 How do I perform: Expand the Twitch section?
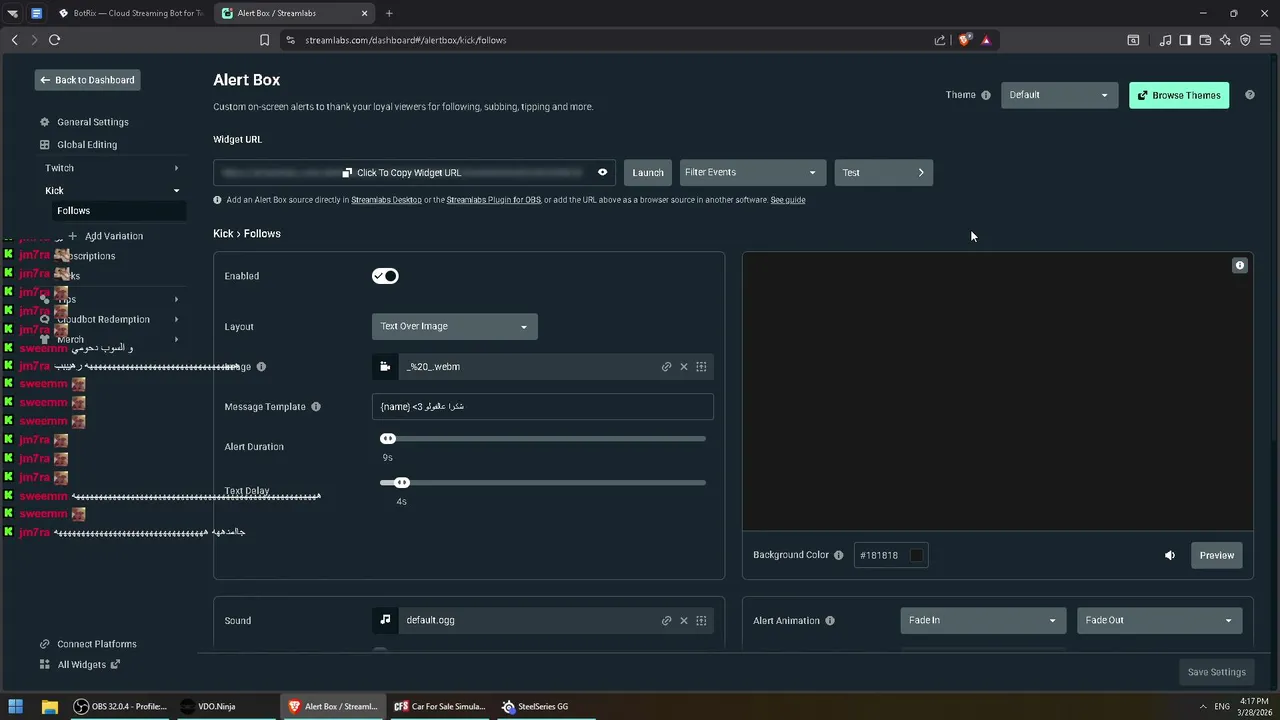tap(112, 168)
